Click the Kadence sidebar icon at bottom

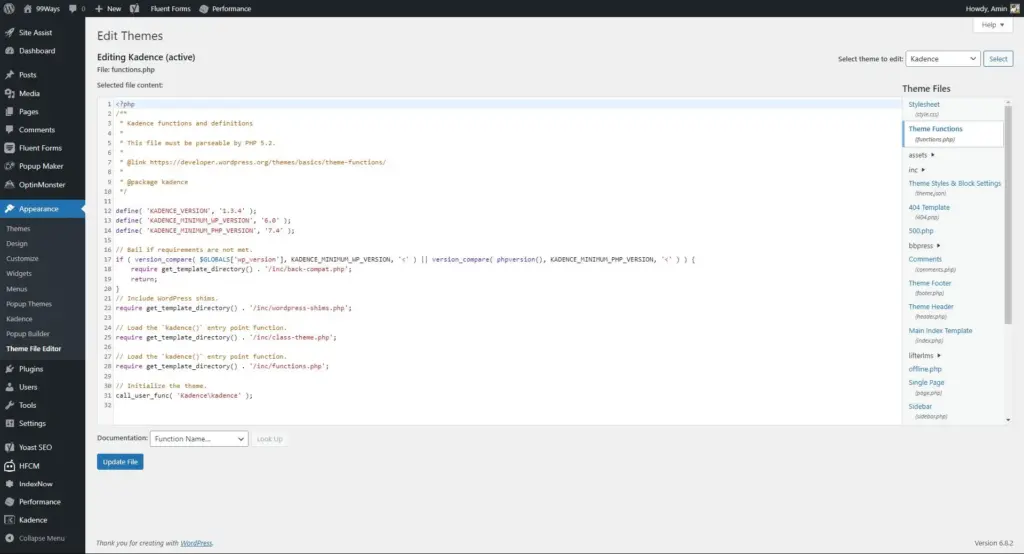(10, 520)
